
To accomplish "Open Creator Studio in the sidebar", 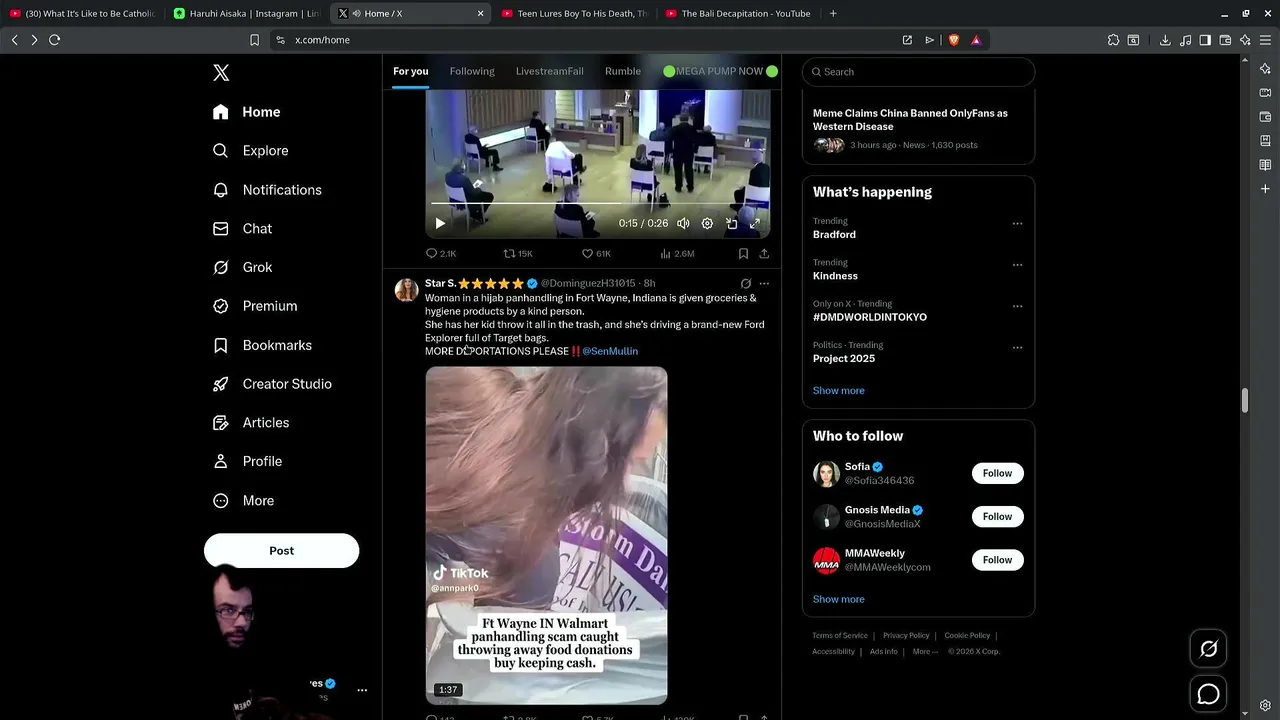I will tap(272, 384).
